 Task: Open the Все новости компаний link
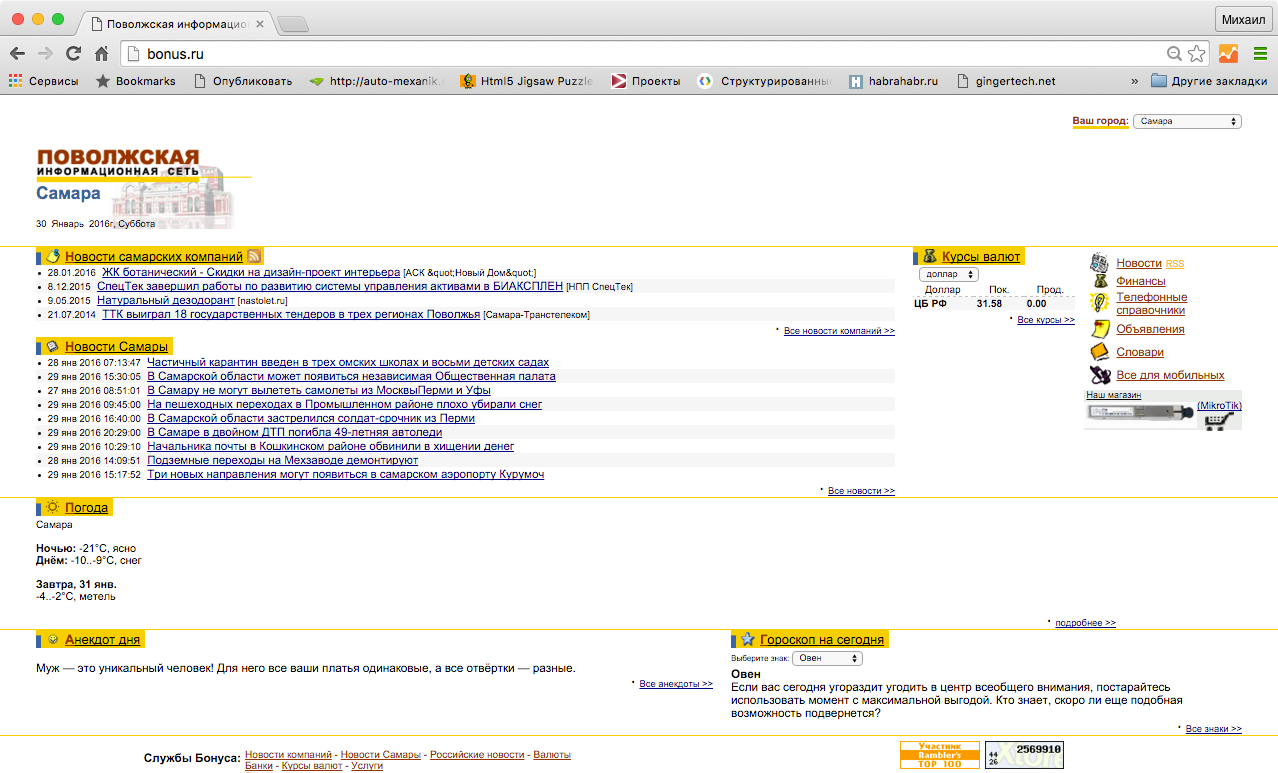click(x=838, y=331)
